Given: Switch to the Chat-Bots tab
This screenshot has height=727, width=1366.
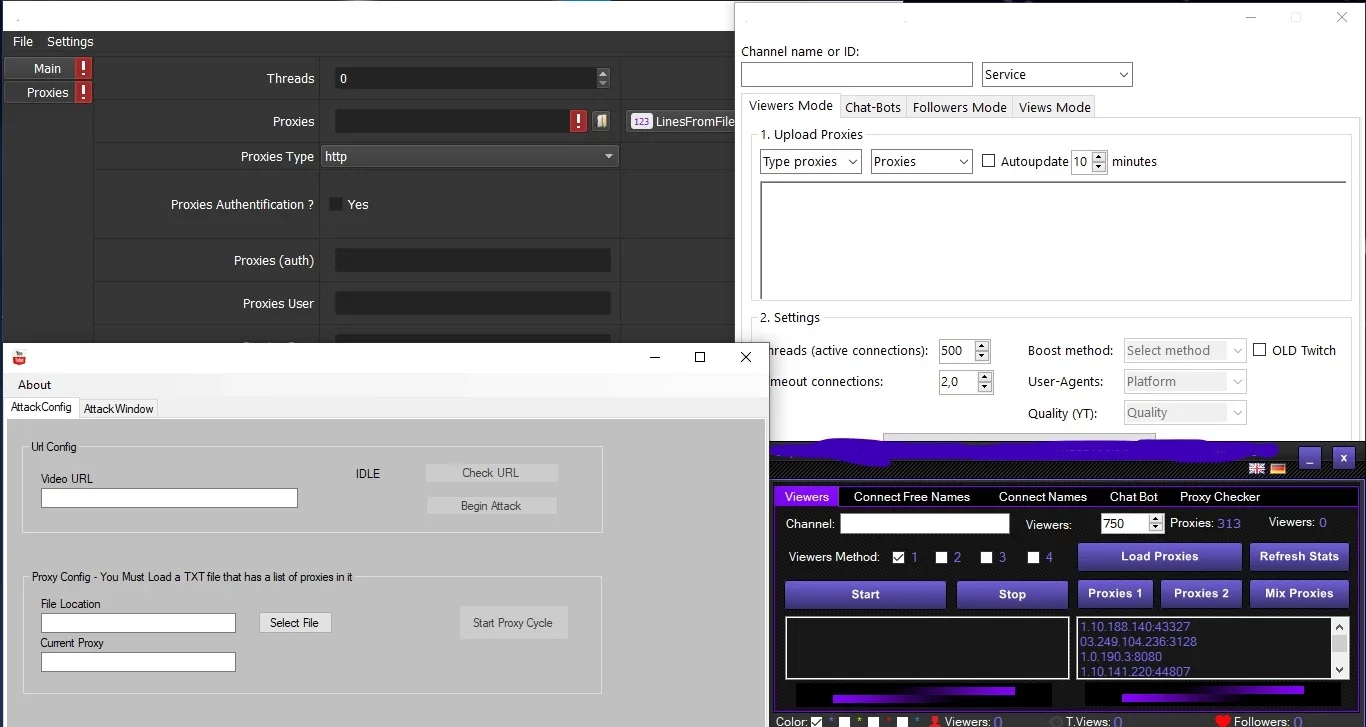Looking at the screenshot, I should click(873, 107).
